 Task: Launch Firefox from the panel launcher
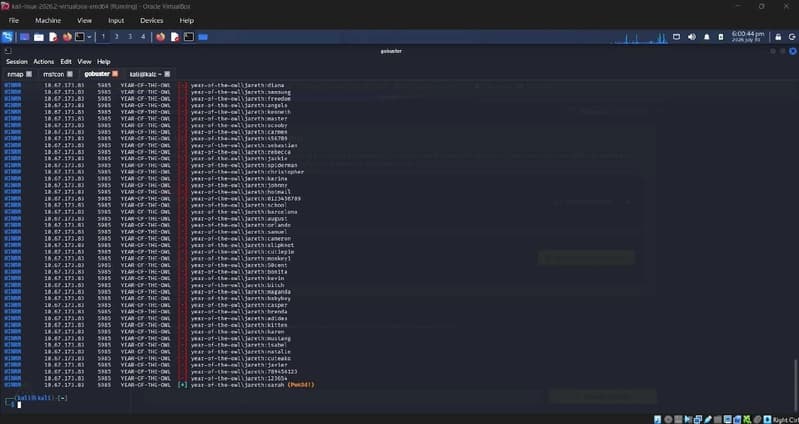click(67, 37)
